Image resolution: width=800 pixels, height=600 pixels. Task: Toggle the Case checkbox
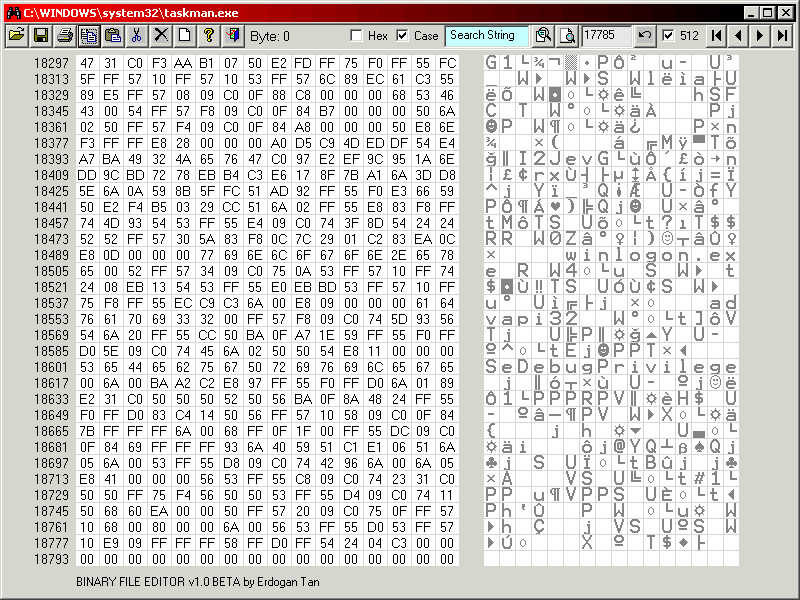click(x=403, y=36)
